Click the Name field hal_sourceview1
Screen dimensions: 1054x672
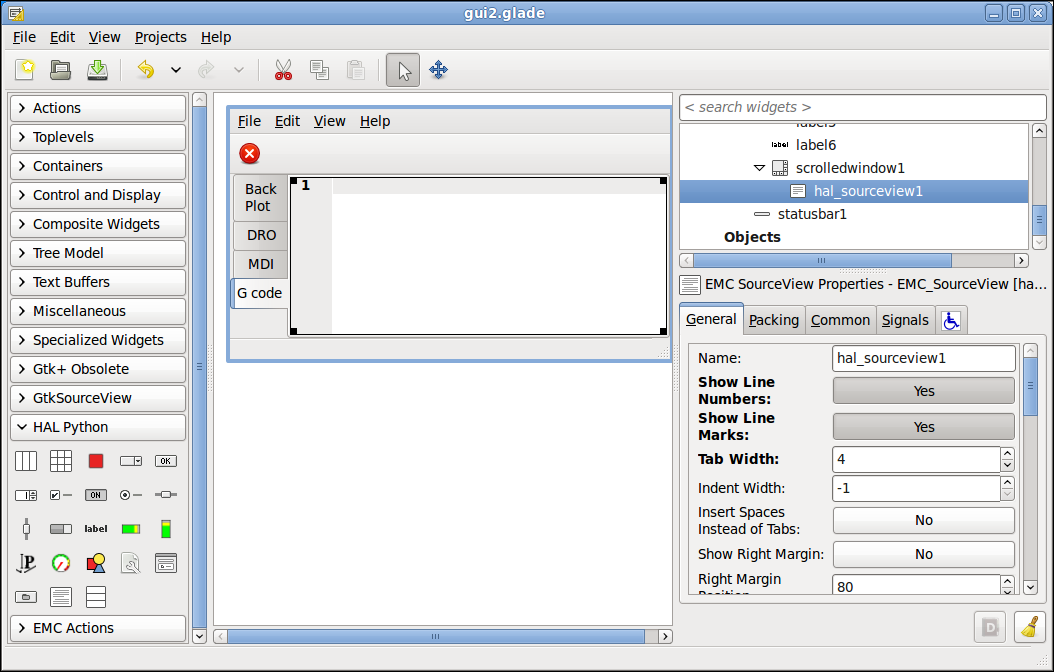click(924, 358)
